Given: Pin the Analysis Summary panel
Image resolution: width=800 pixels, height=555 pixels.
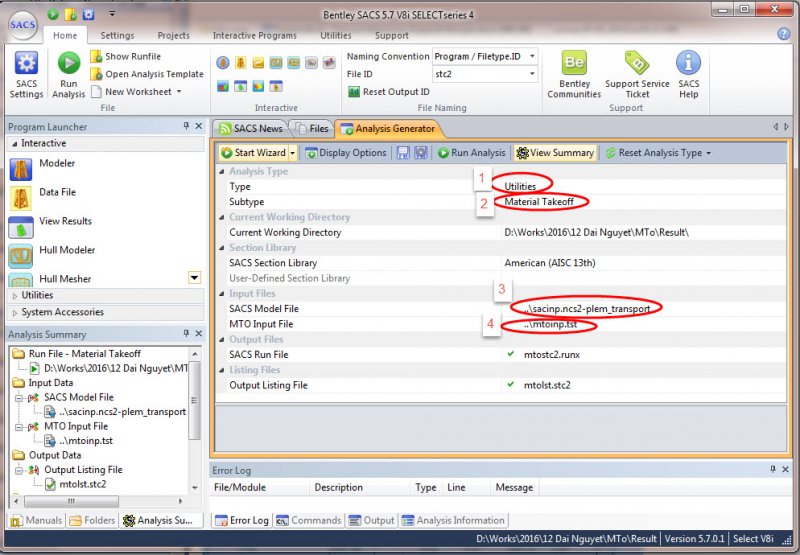Looking at the screenshot, I should tap(186, 333).
